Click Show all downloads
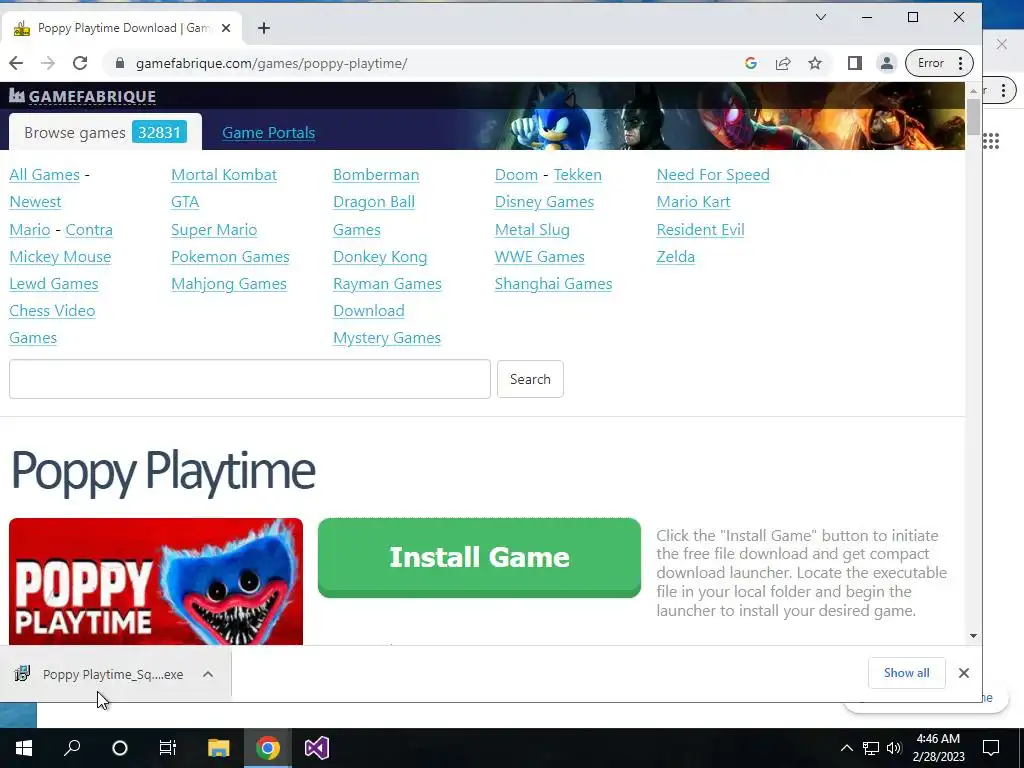The height and width of the screenshot is (768, 1024). 906,673
